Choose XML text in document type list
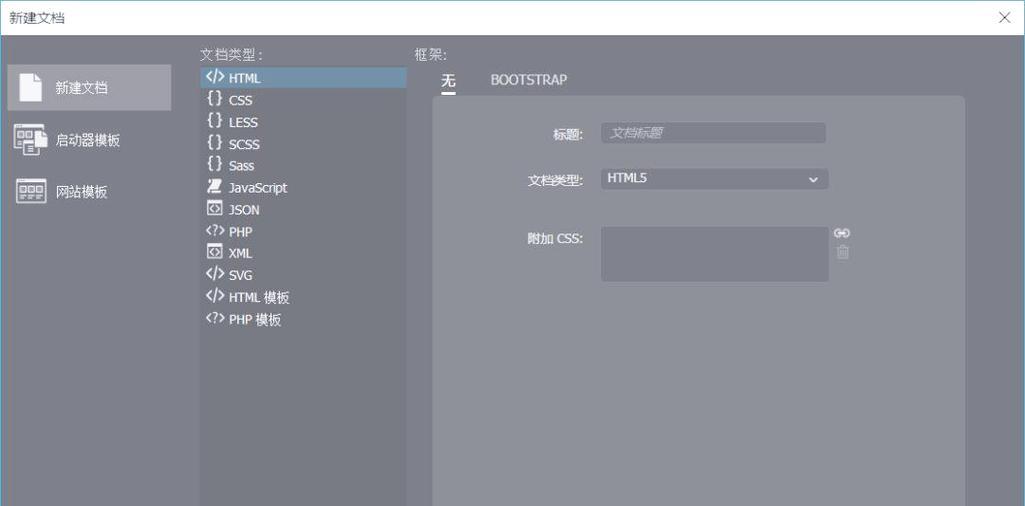The width and height of the screenshot is (1025, 506). tap(241, 254)
